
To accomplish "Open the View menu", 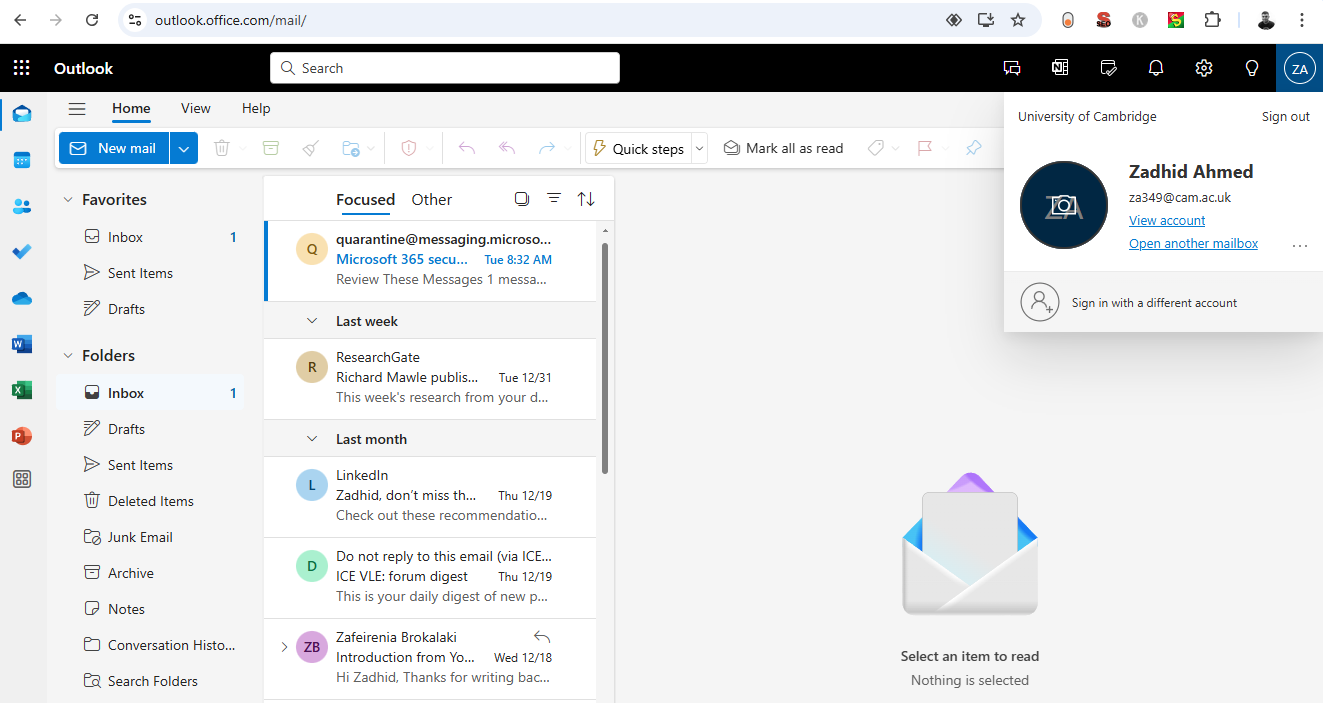I will tap(195, 108).
